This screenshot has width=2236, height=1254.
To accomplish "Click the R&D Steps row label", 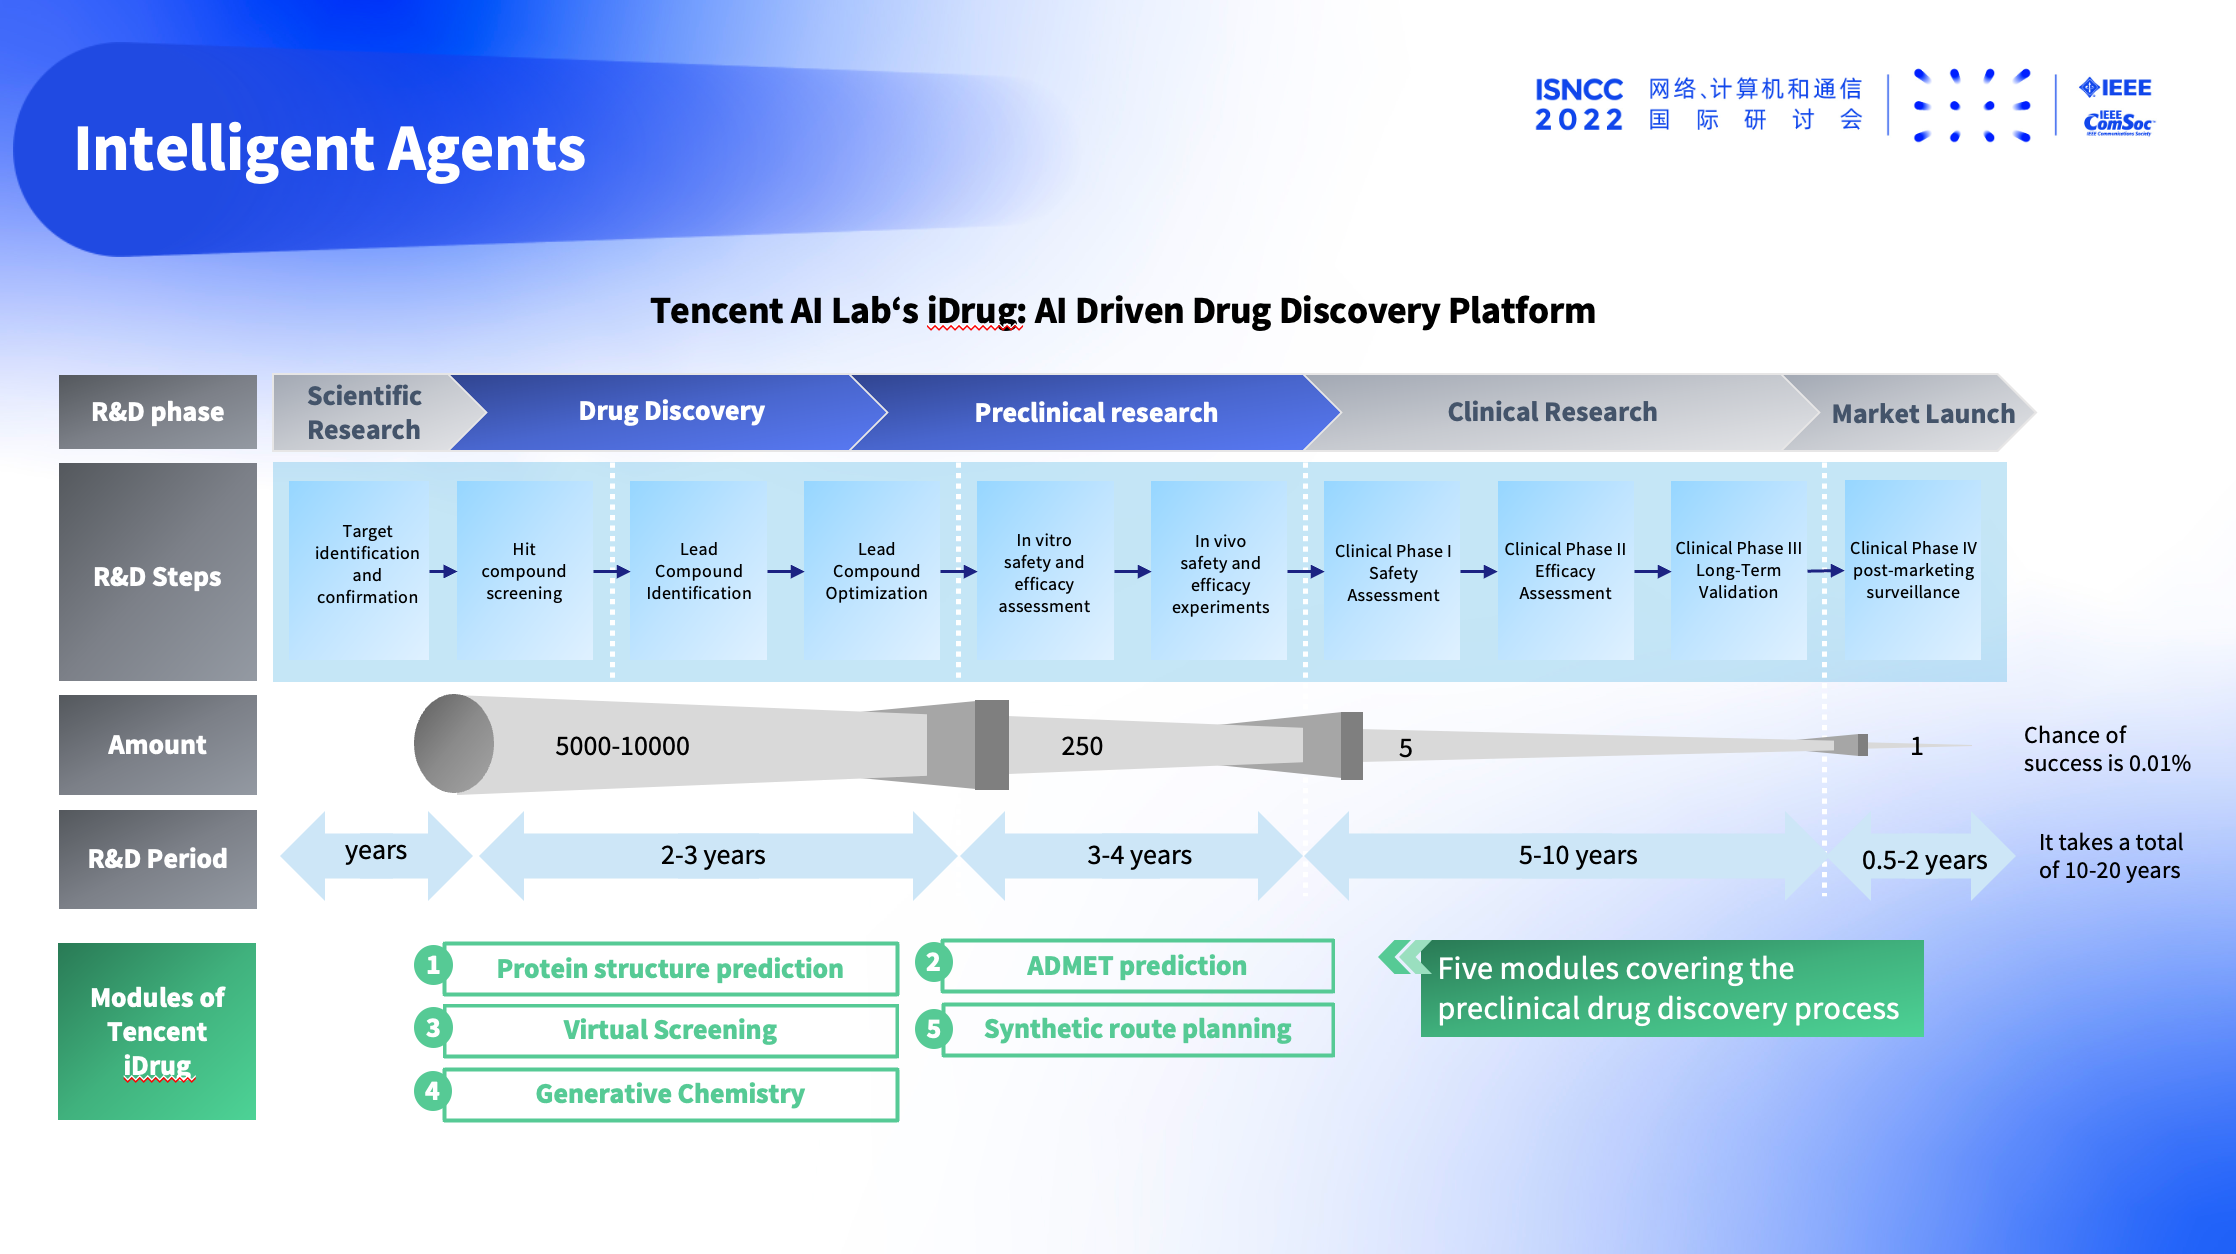I will point(158,572).
